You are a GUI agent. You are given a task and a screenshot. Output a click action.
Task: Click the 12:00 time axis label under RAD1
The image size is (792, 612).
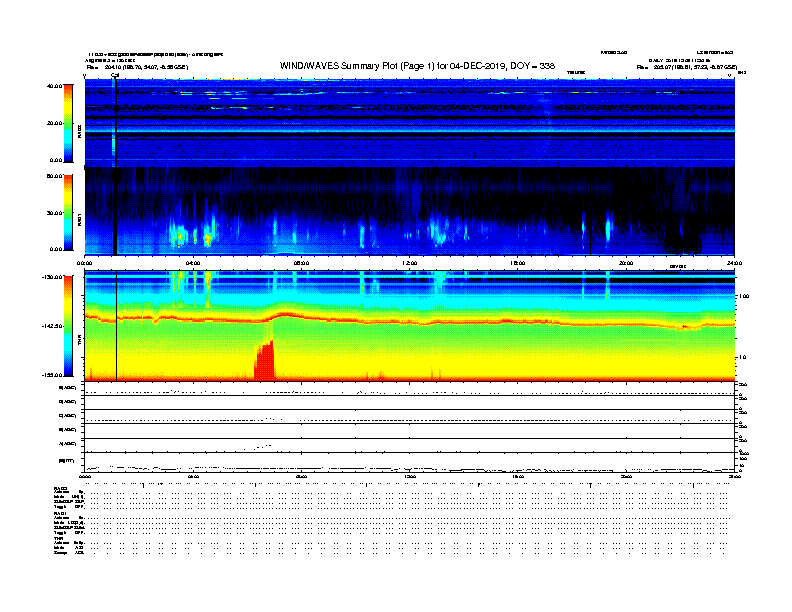[x=409, y=263]
